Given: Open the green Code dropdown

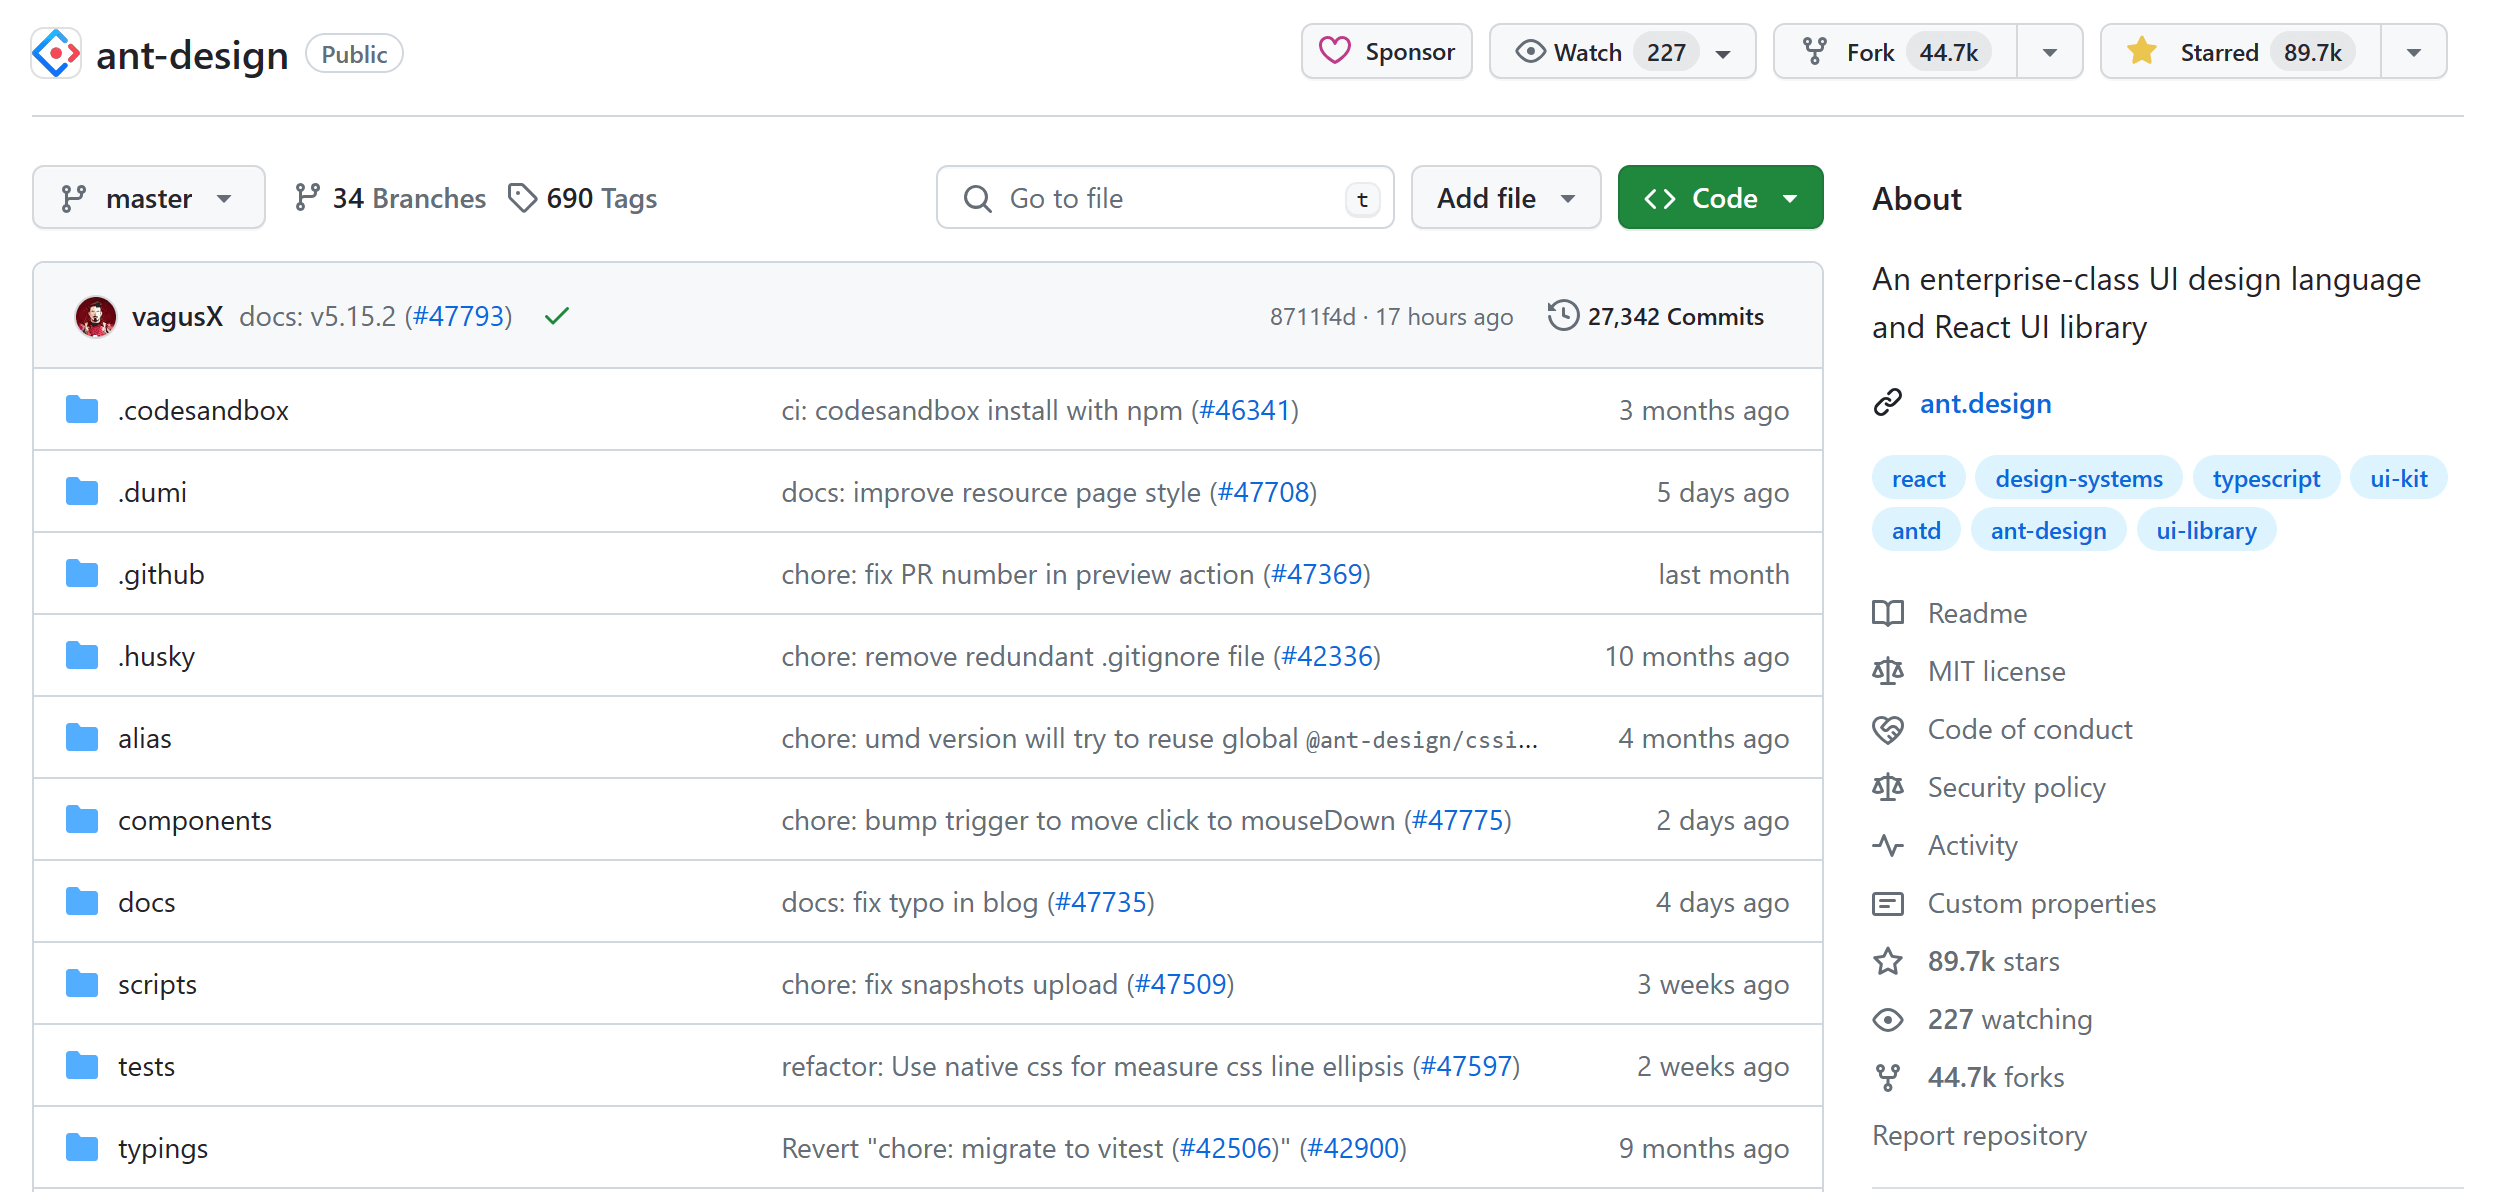Looking at the screenshot, I should click(1720, 198).
